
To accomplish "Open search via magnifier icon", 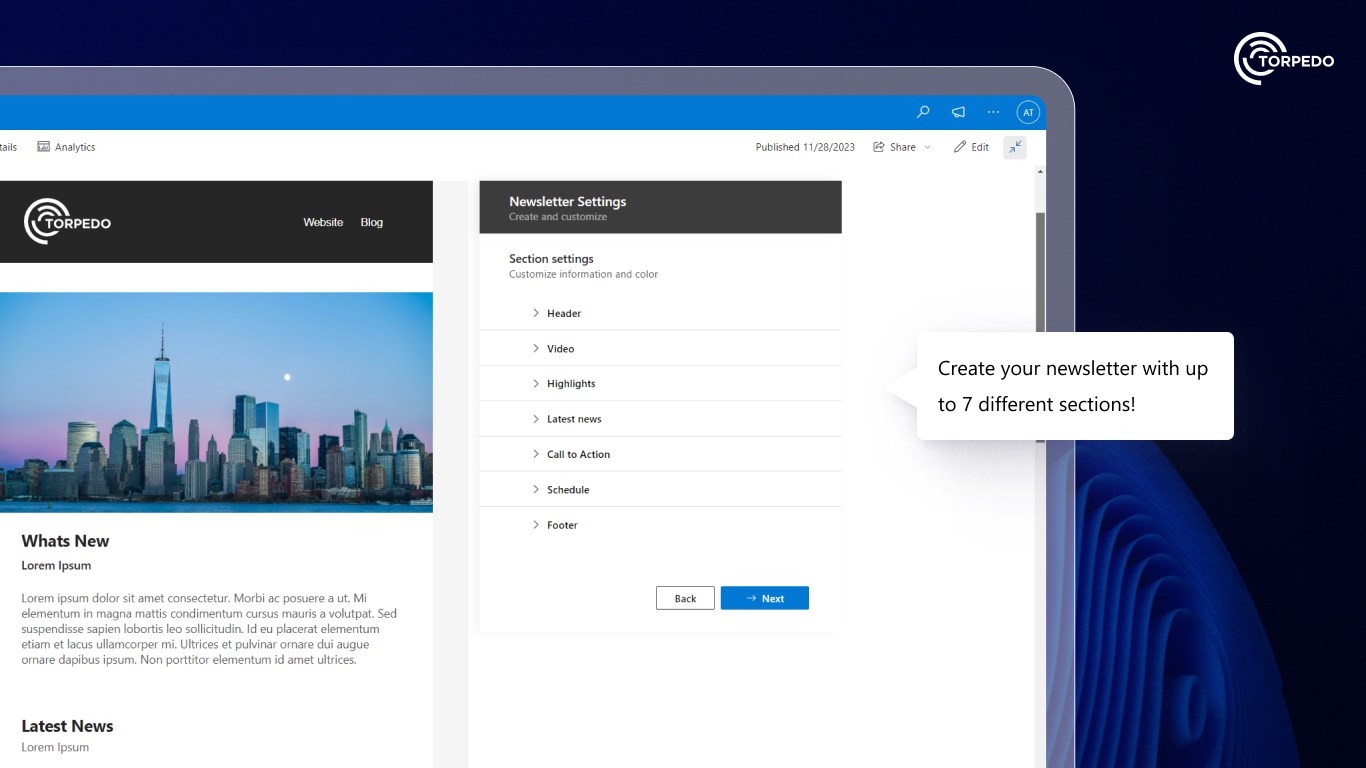I will coord(923,112).
